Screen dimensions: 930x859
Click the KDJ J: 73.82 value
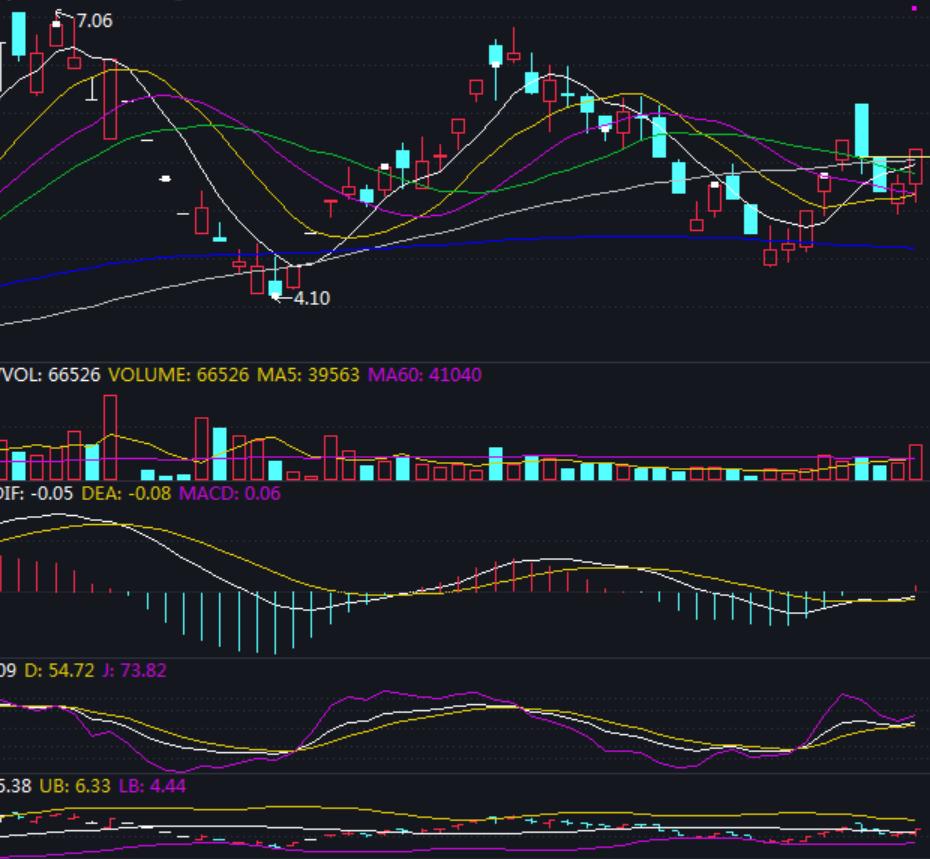135,670
